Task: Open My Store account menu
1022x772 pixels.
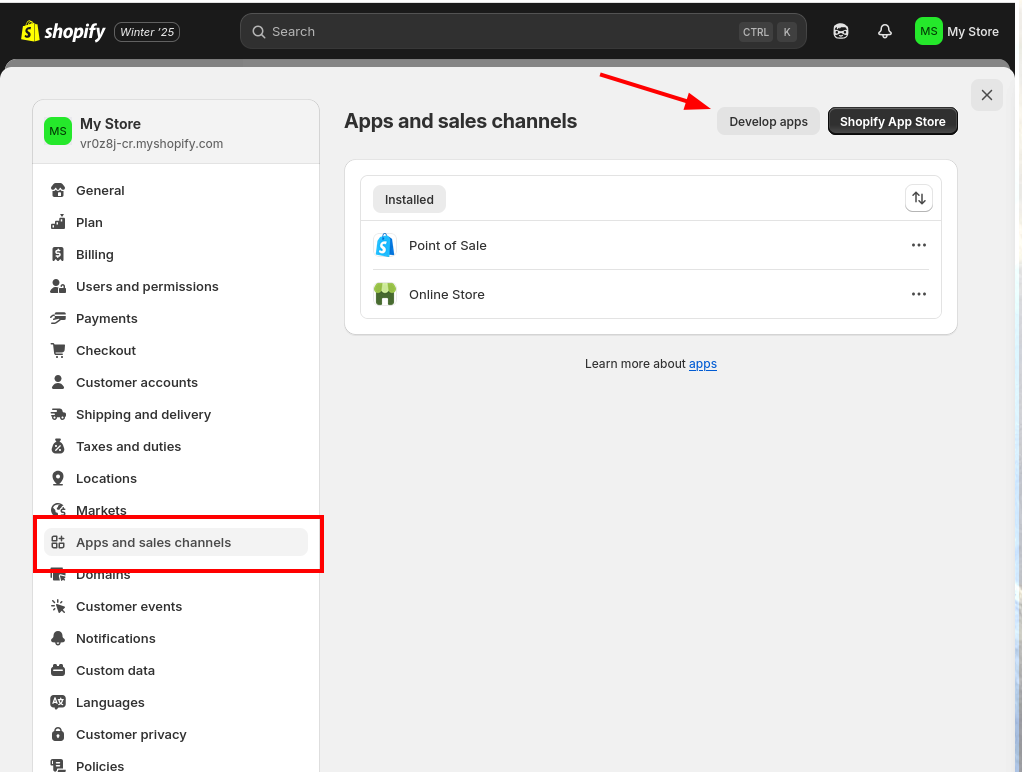Action: [956, 31]
